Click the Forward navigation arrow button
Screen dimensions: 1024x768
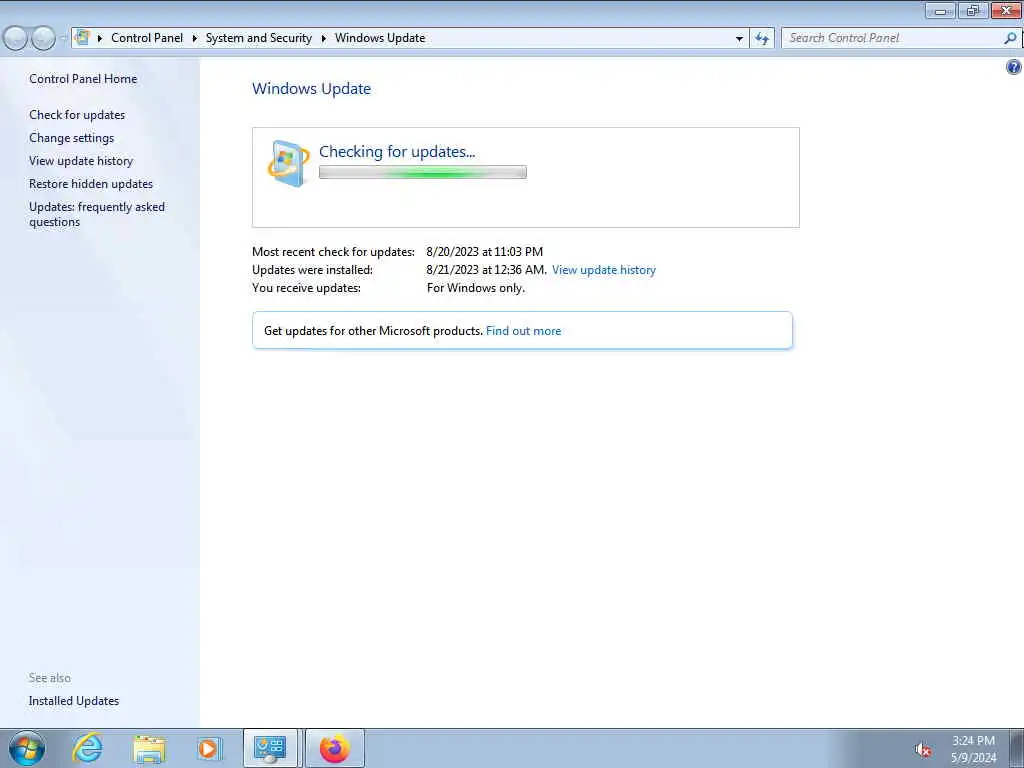coord(43,39)
